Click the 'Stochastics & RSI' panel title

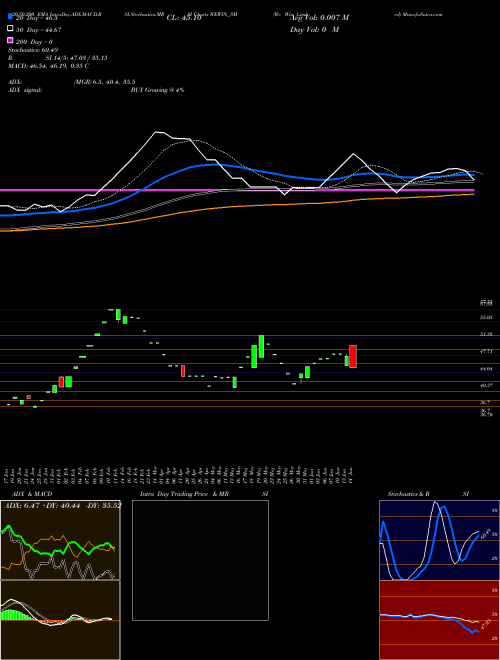[428, 494]
